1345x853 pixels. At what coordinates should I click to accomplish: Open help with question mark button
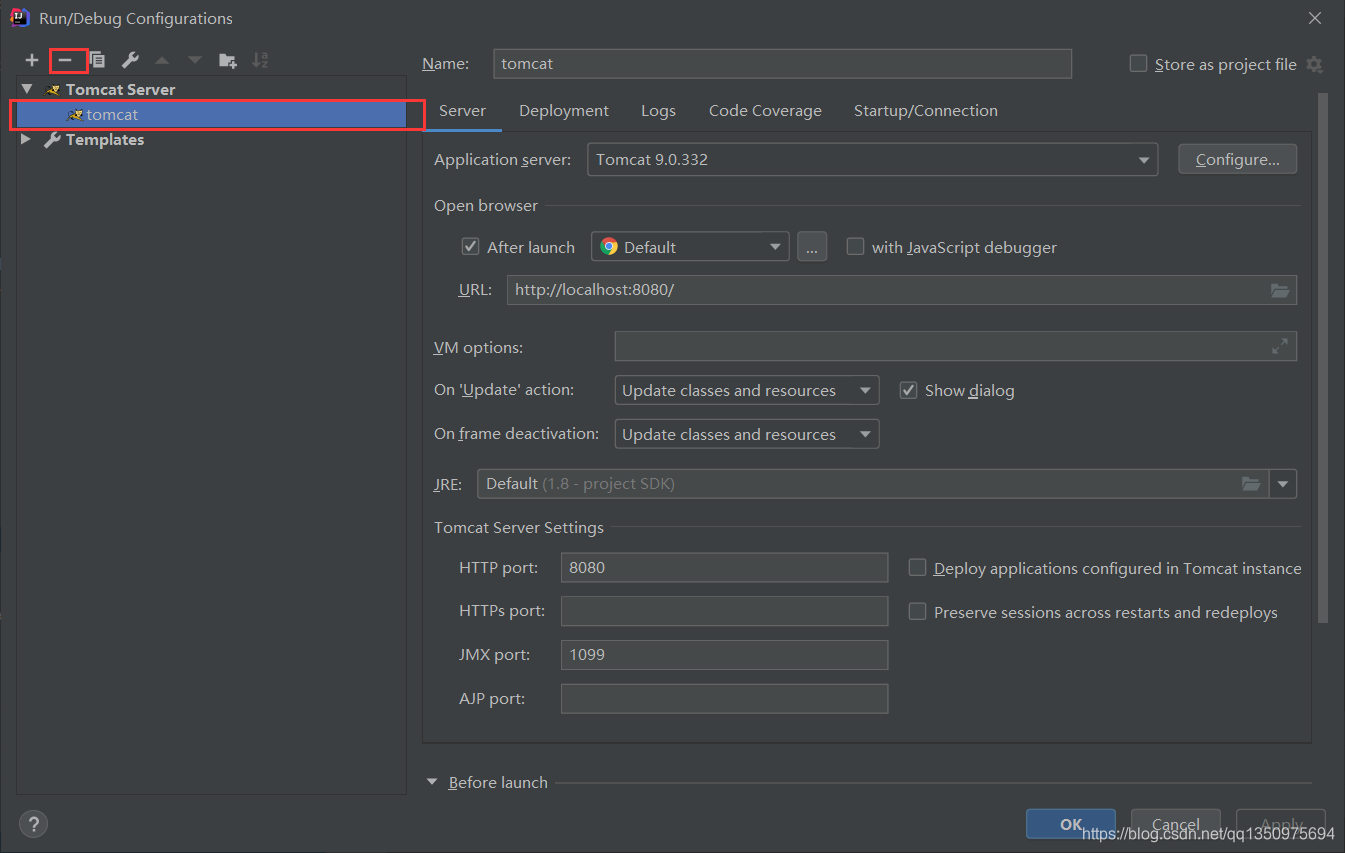pyautogui.click(x=33, y=824)
